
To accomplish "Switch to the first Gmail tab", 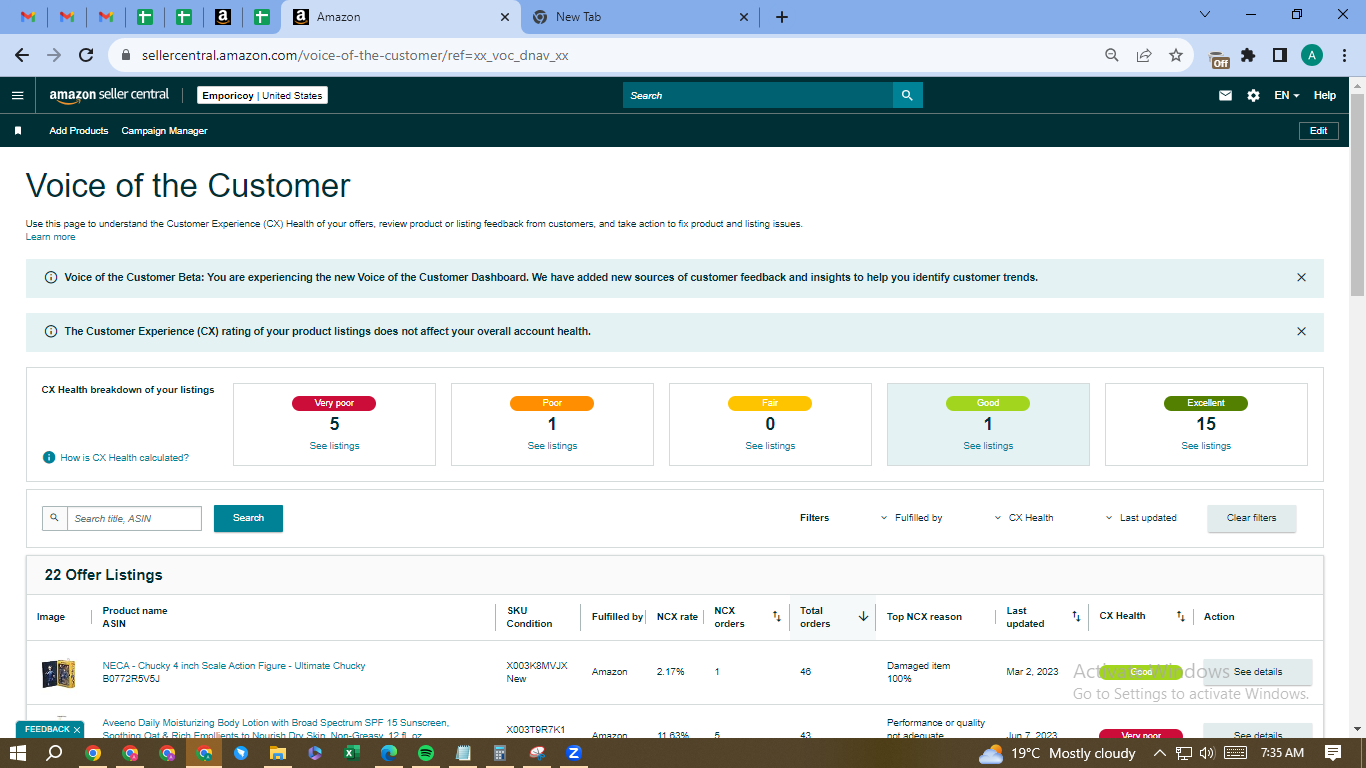I will pyautogui.click(x=28, y=17).
